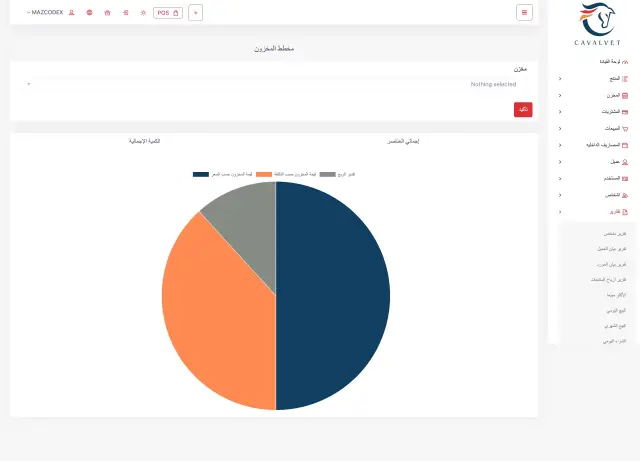The height and width of the screenshot is (461, 640).
Task: Click the dashboard icon (لوحة القيادة)
Action: point(625,62)
